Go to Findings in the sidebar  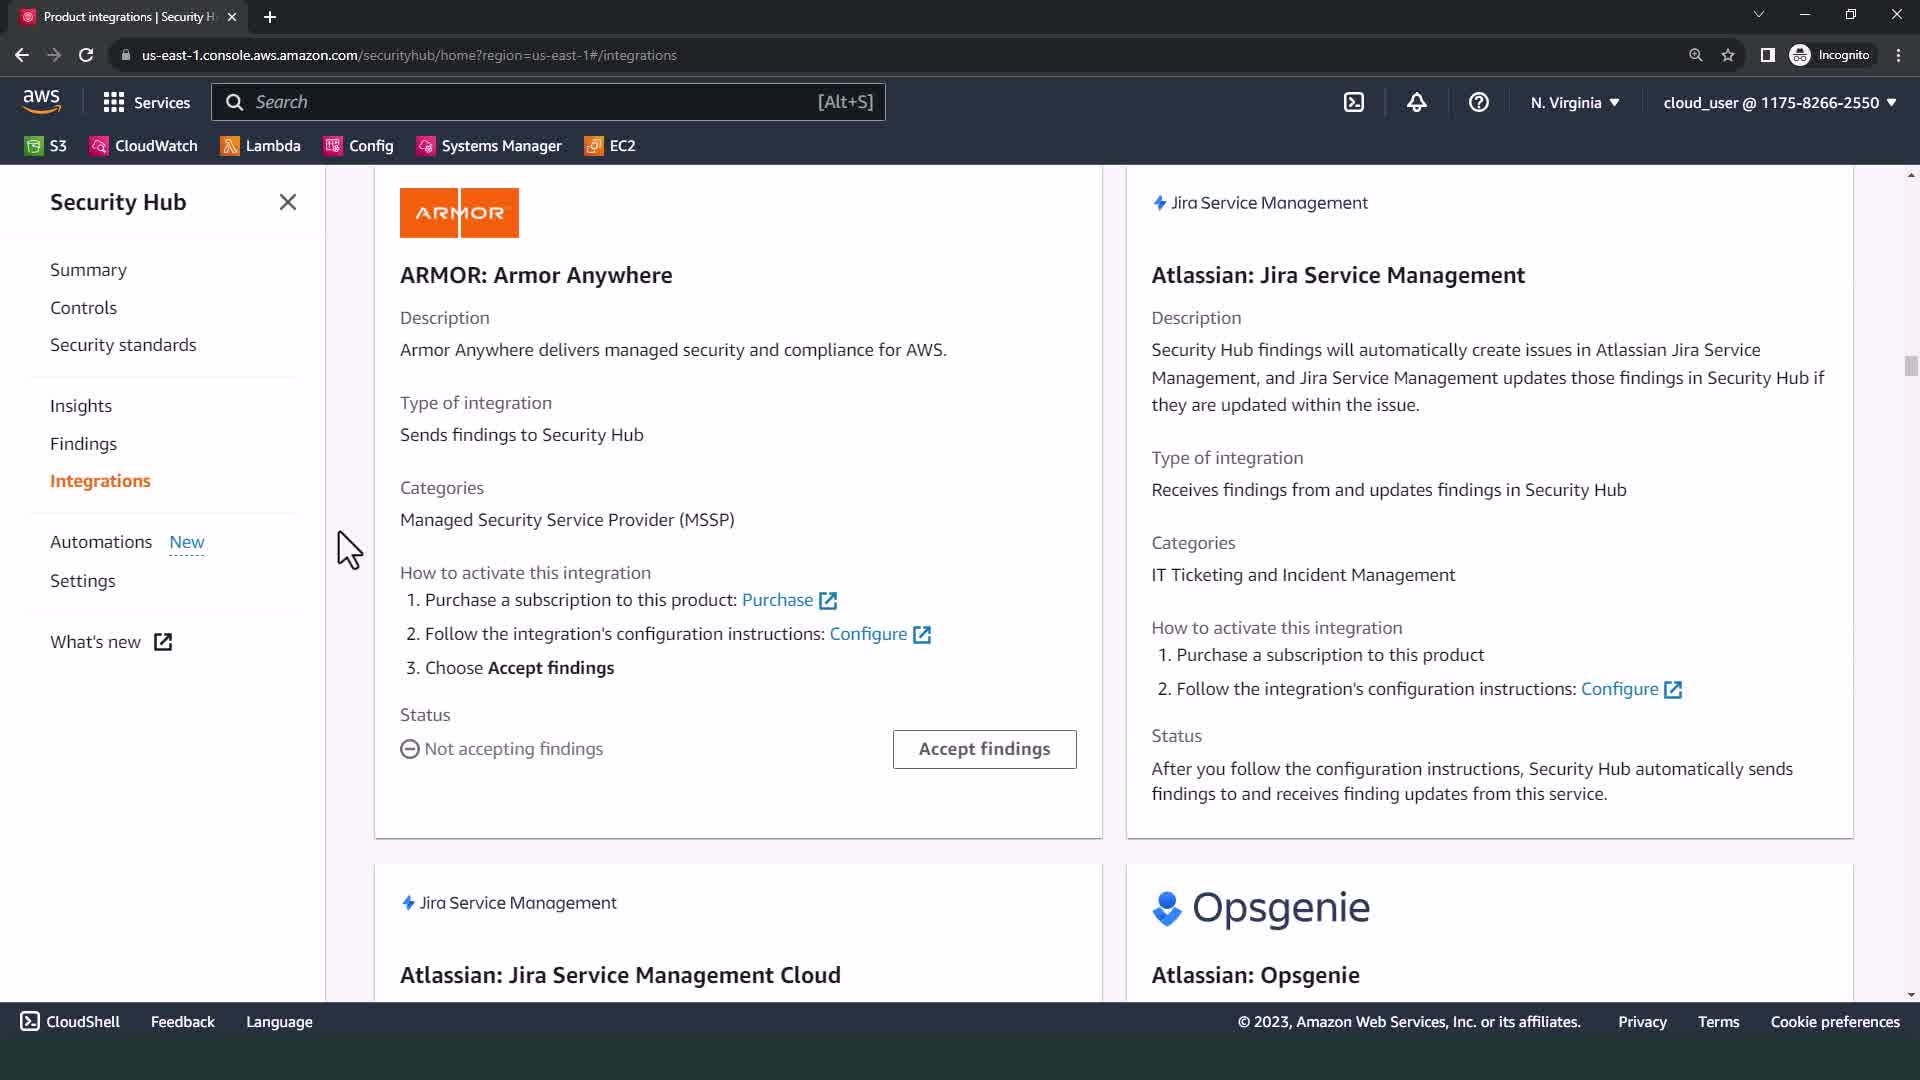point(83,443)
